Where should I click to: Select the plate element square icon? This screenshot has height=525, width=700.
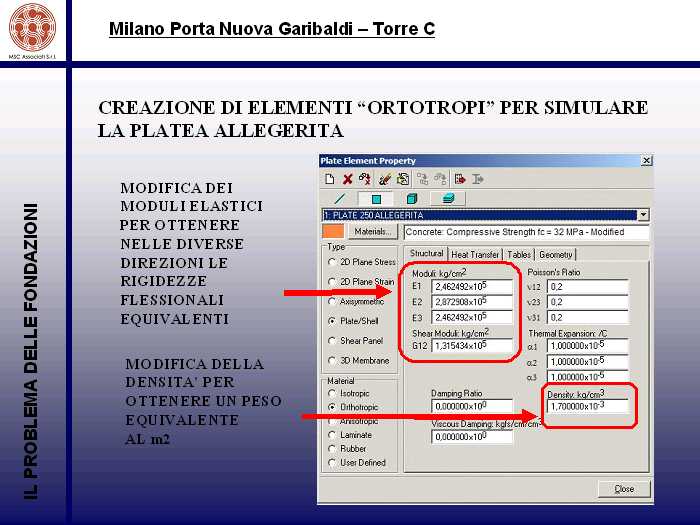[375, 198]
